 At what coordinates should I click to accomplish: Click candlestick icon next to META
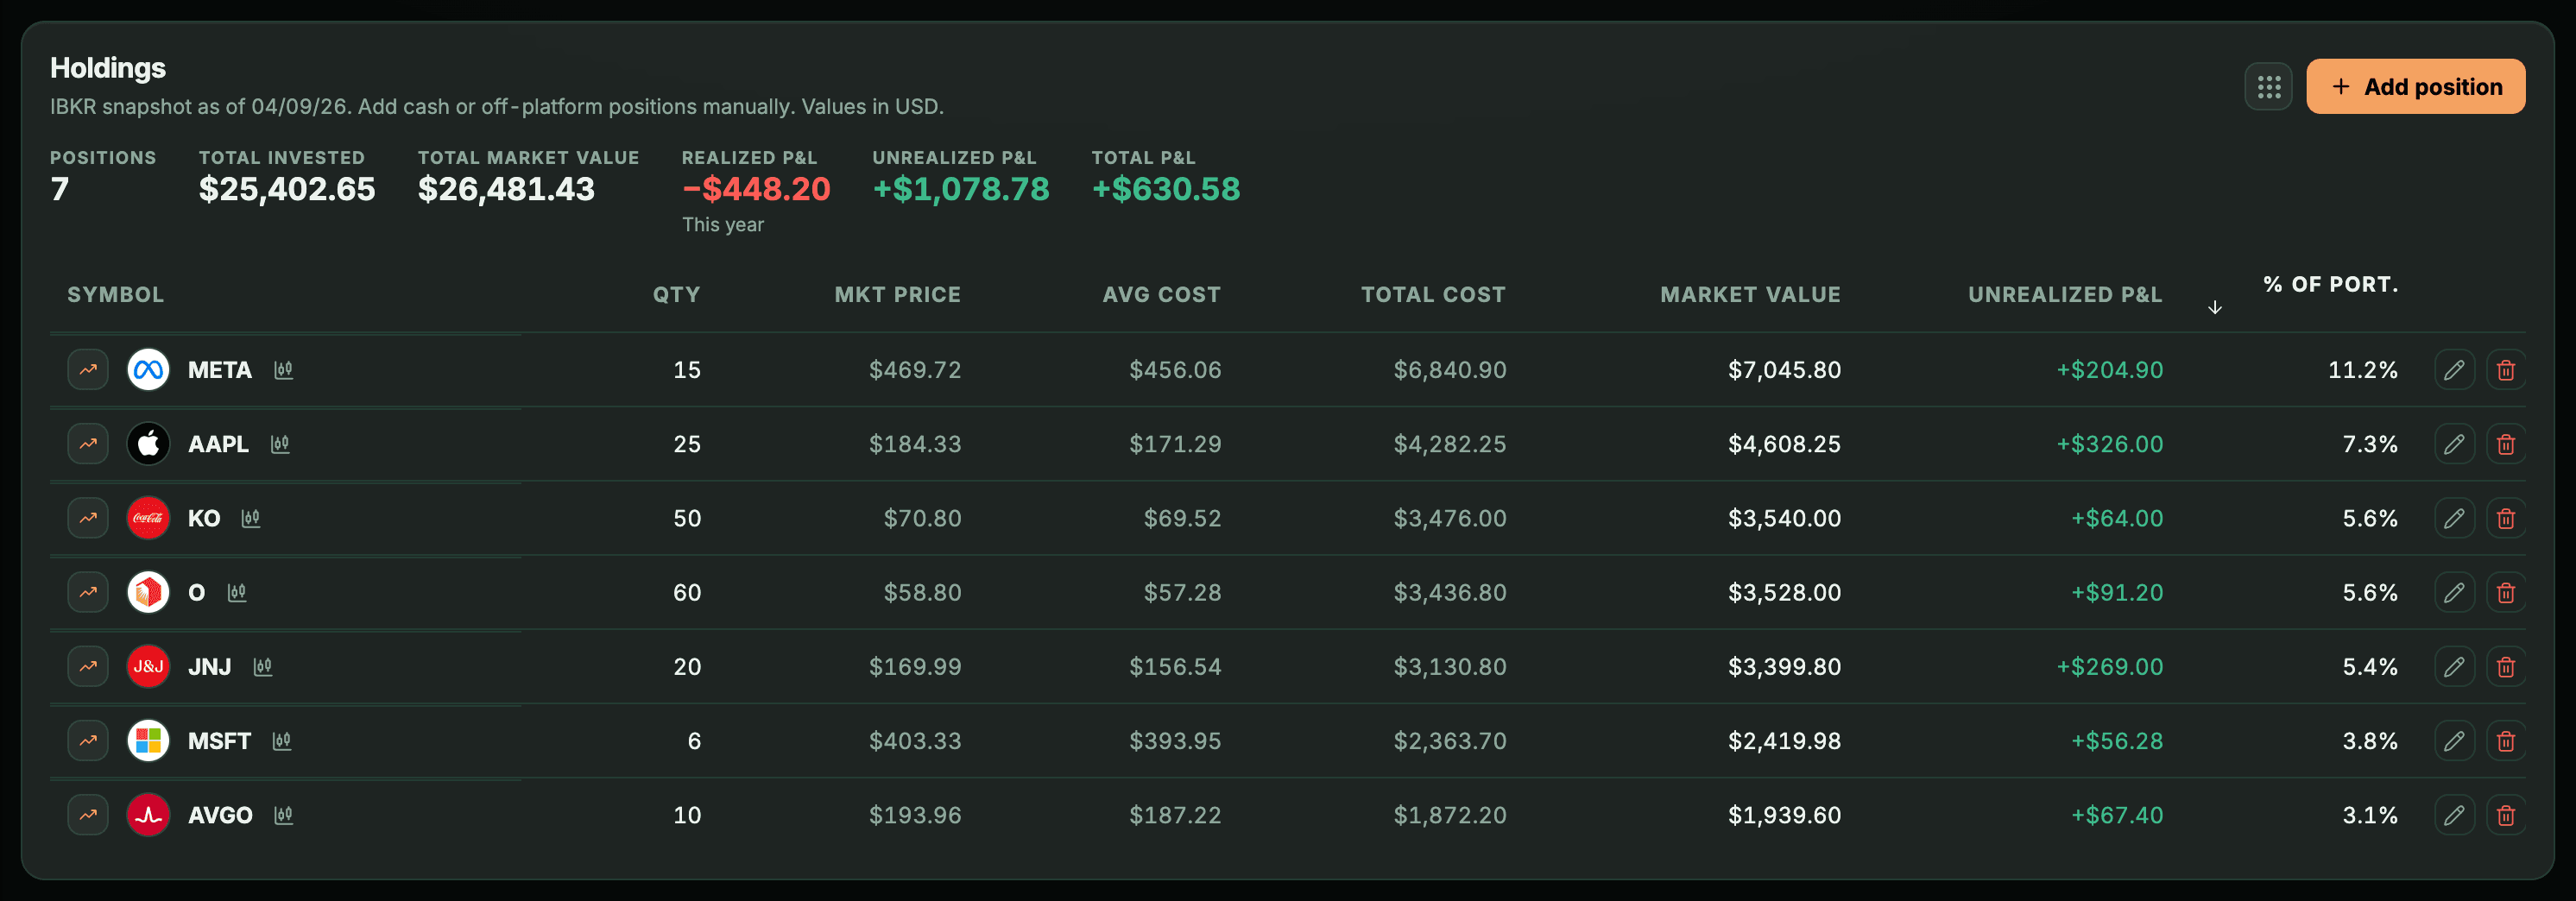click(x=284, y=370)
